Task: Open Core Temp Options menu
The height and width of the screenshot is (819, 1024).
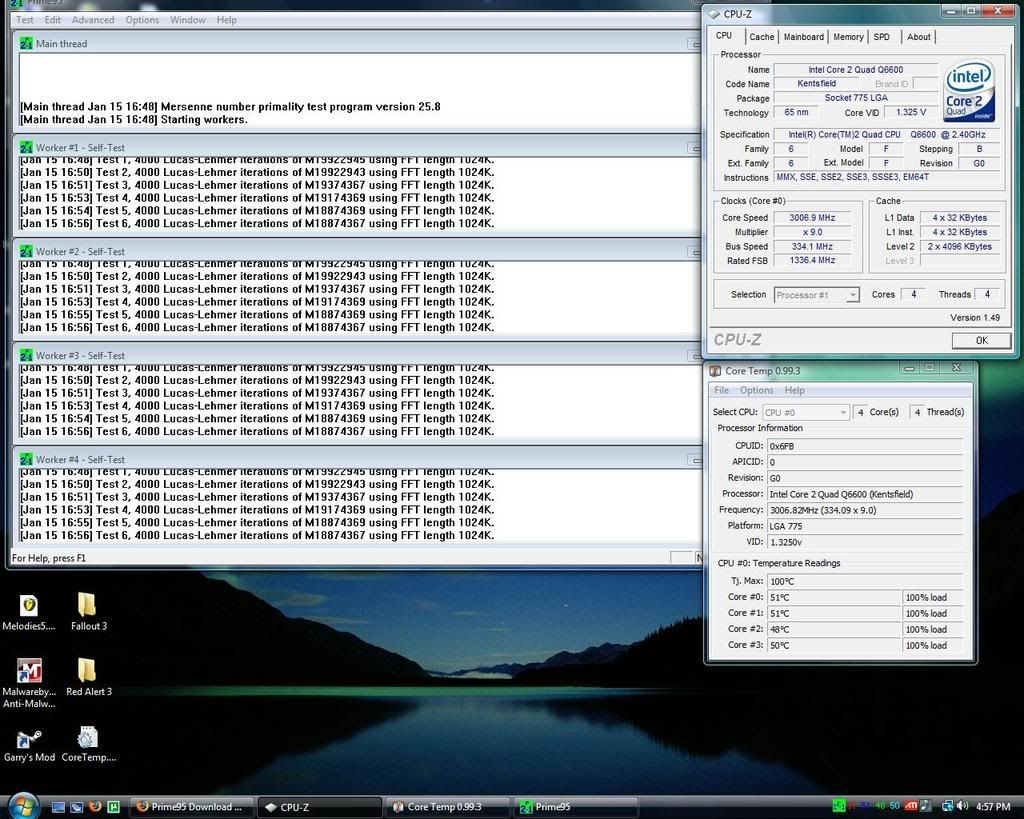Action: [757, 390]
